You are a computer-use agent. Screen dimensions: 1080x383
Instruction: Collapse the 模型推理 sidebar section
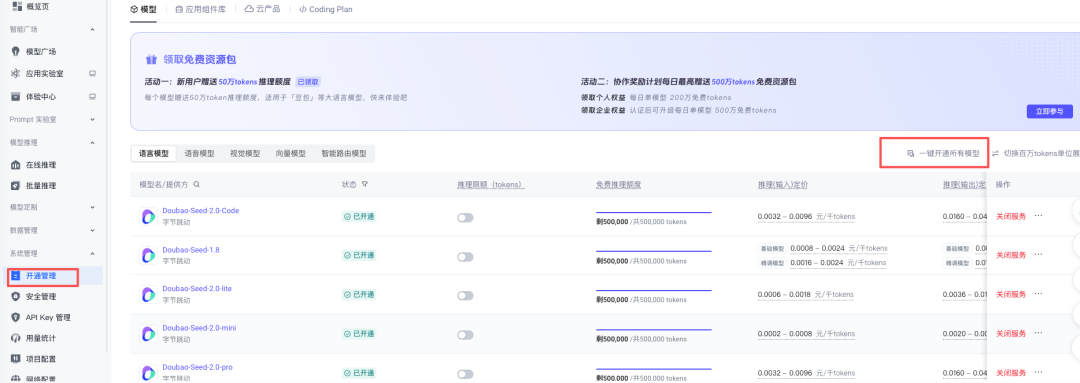pos(92,142)
